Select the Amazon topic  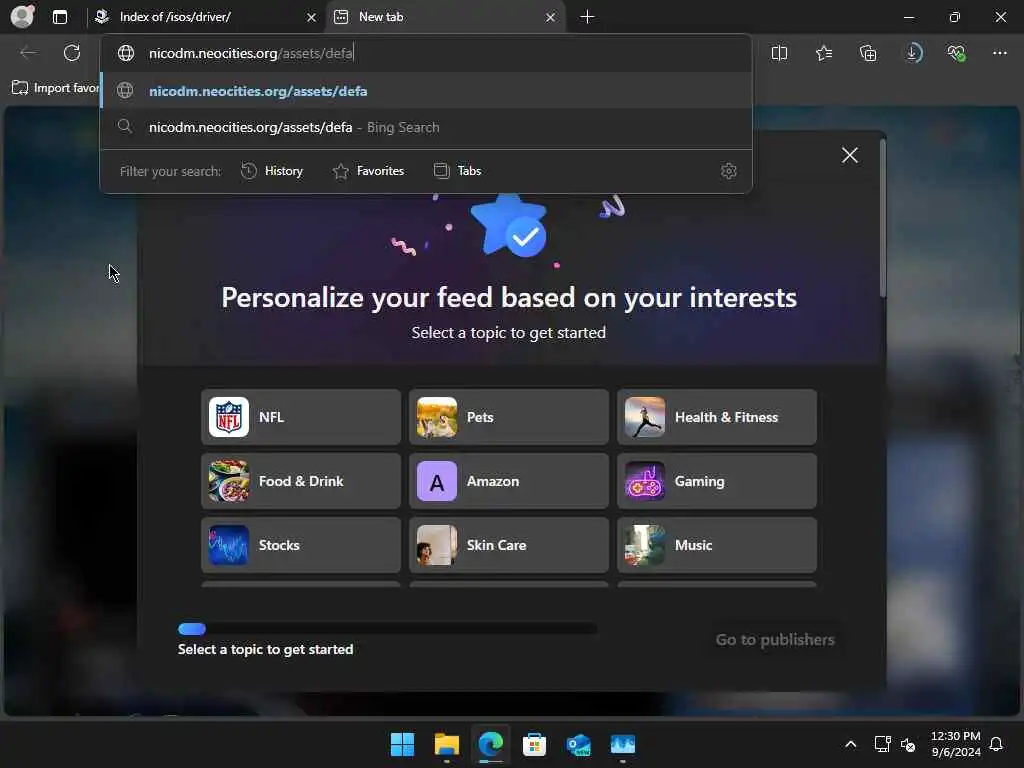(509, 481)
